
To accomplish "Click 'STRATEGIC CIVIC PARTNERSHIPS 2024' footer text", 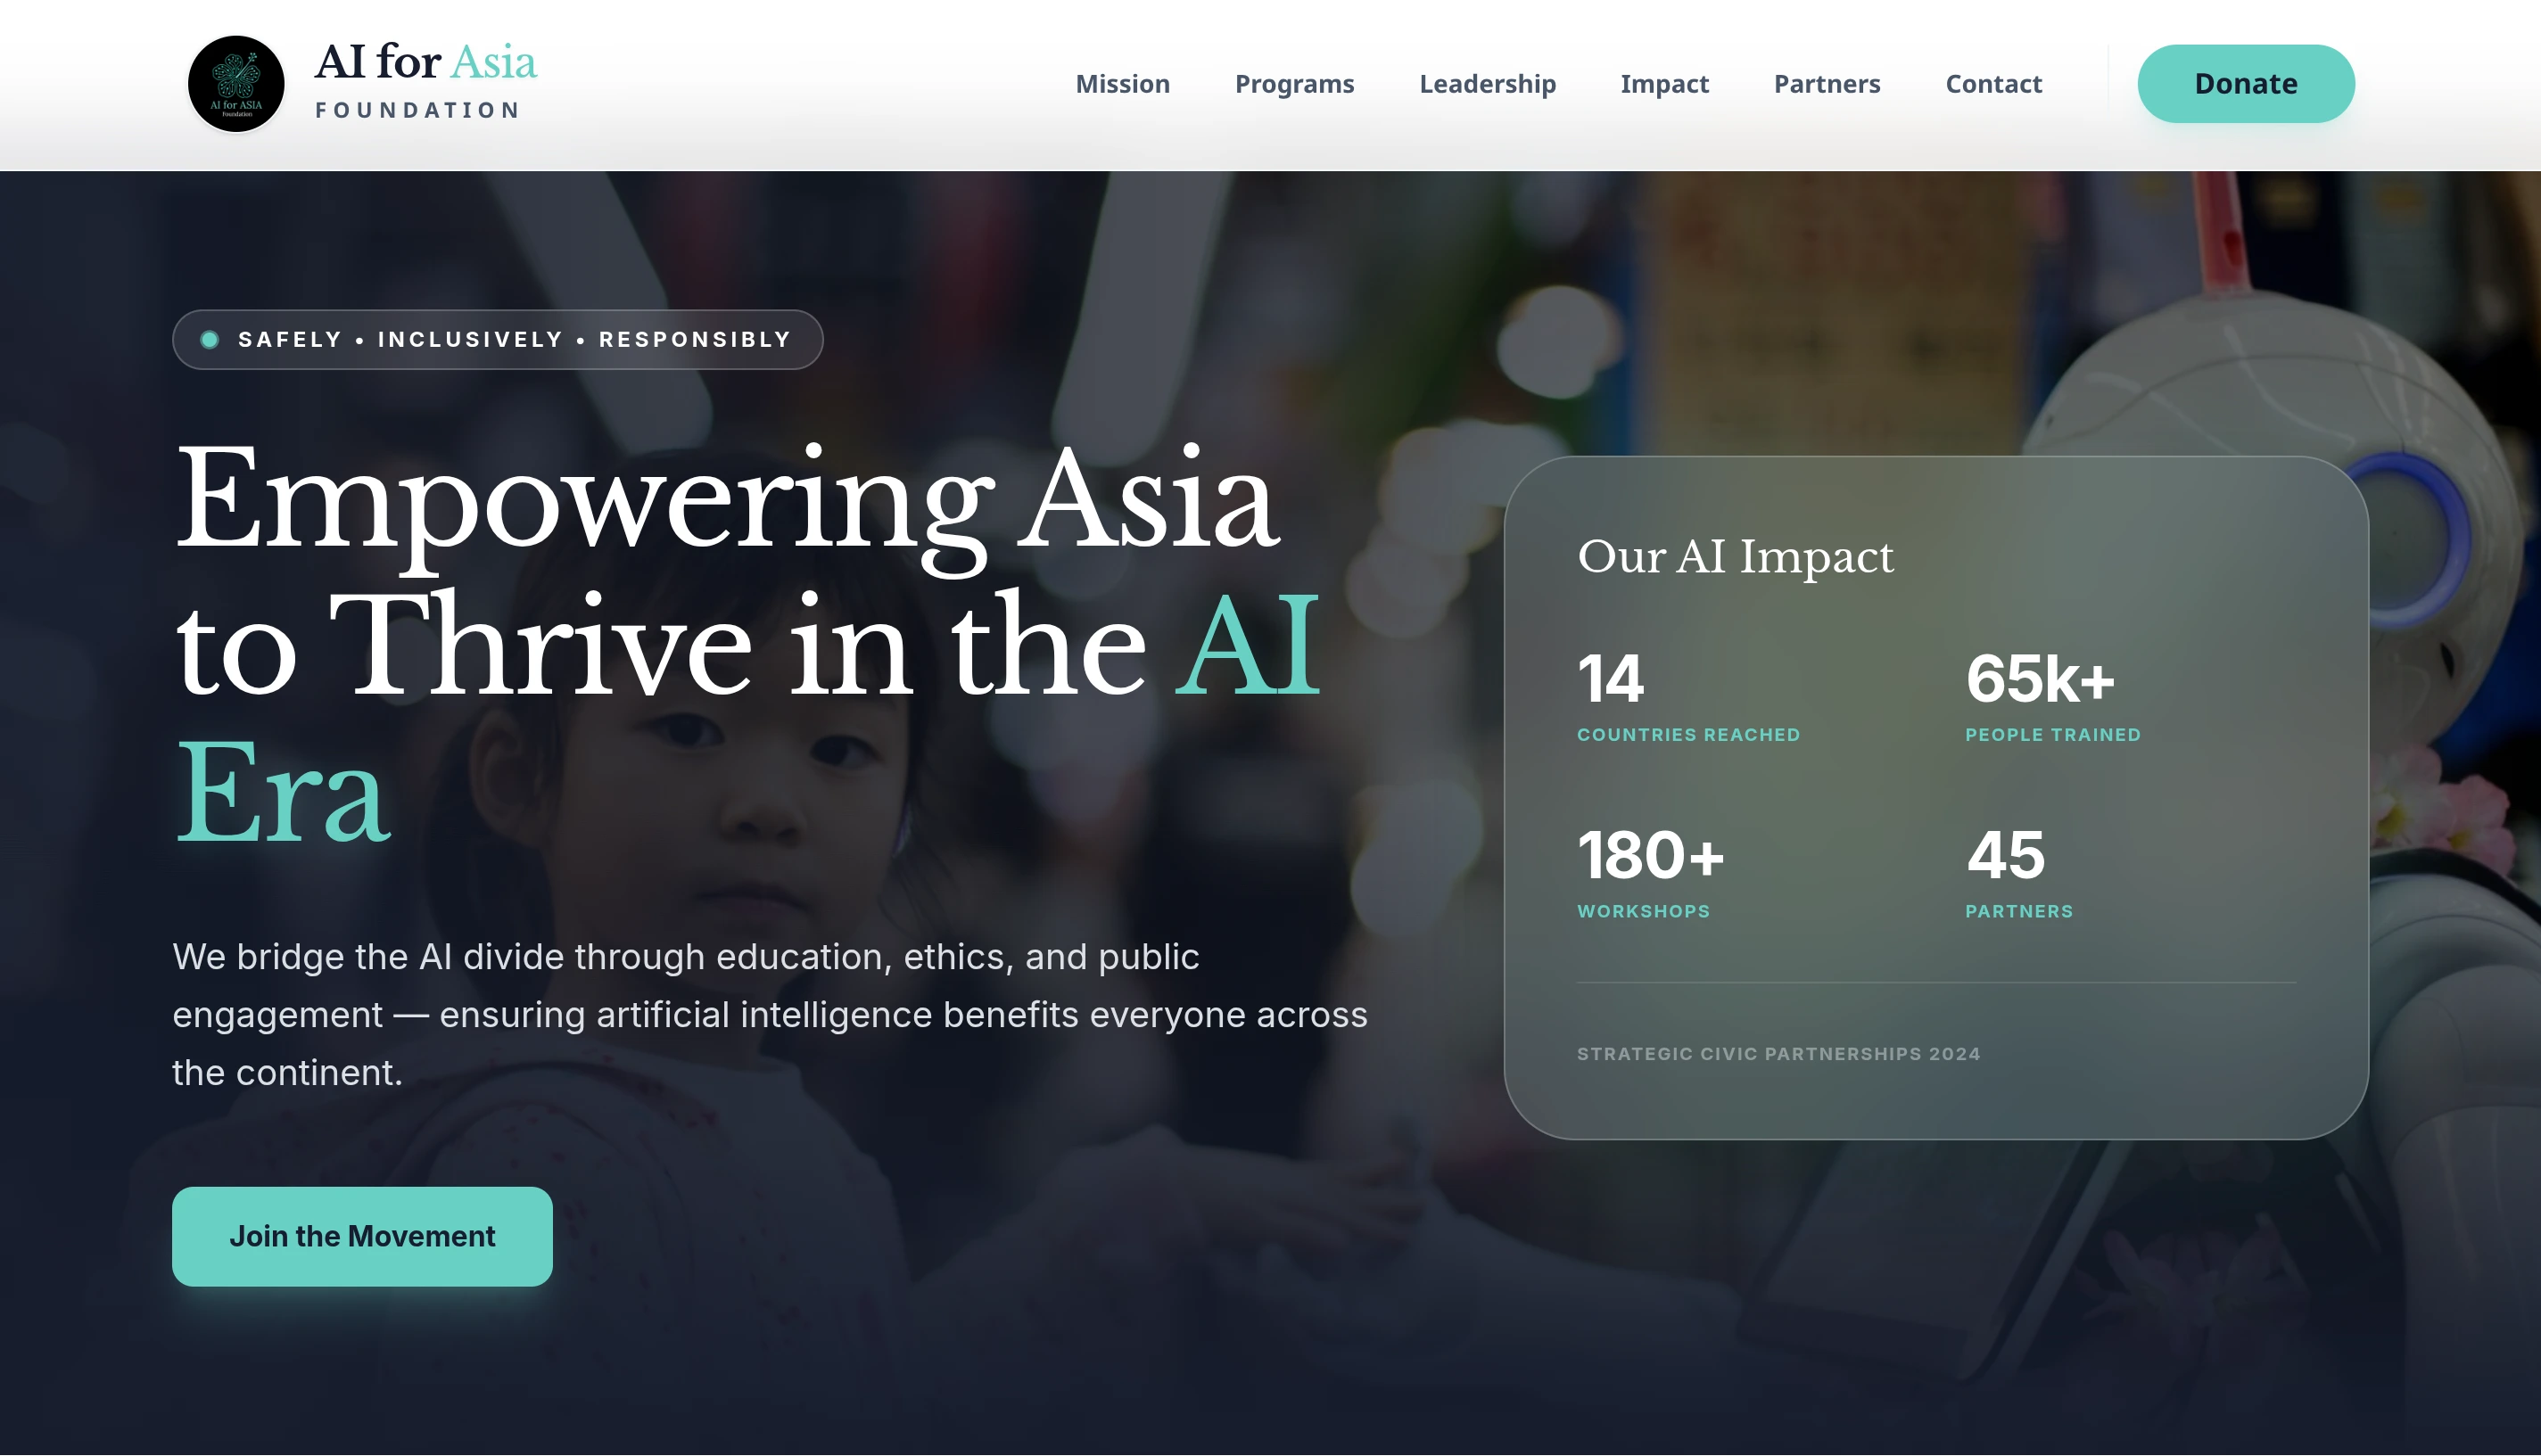I will coord(1778,1054).
